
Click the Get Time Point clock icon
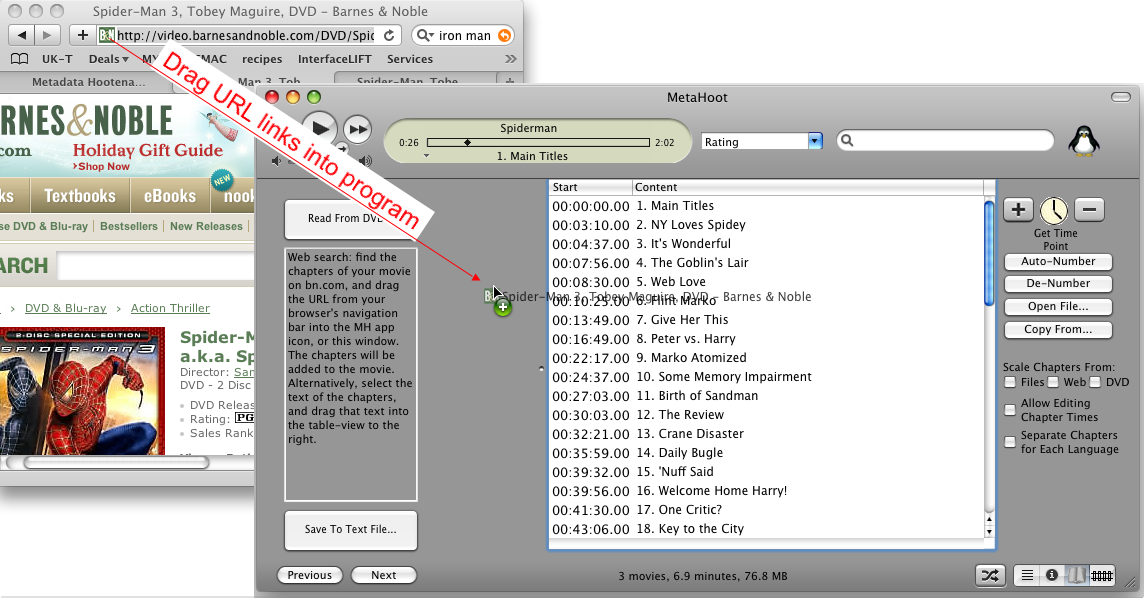[1054, 211]
